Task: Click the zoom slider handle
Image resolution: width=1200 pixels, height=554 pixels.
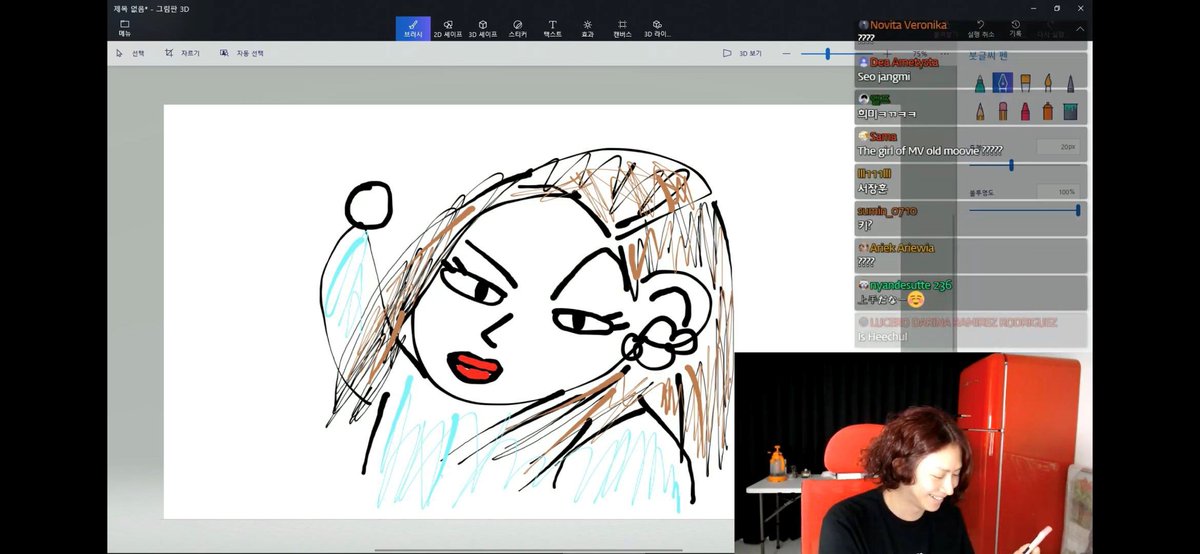Action: pyautogui.click(x=828, y=53)
